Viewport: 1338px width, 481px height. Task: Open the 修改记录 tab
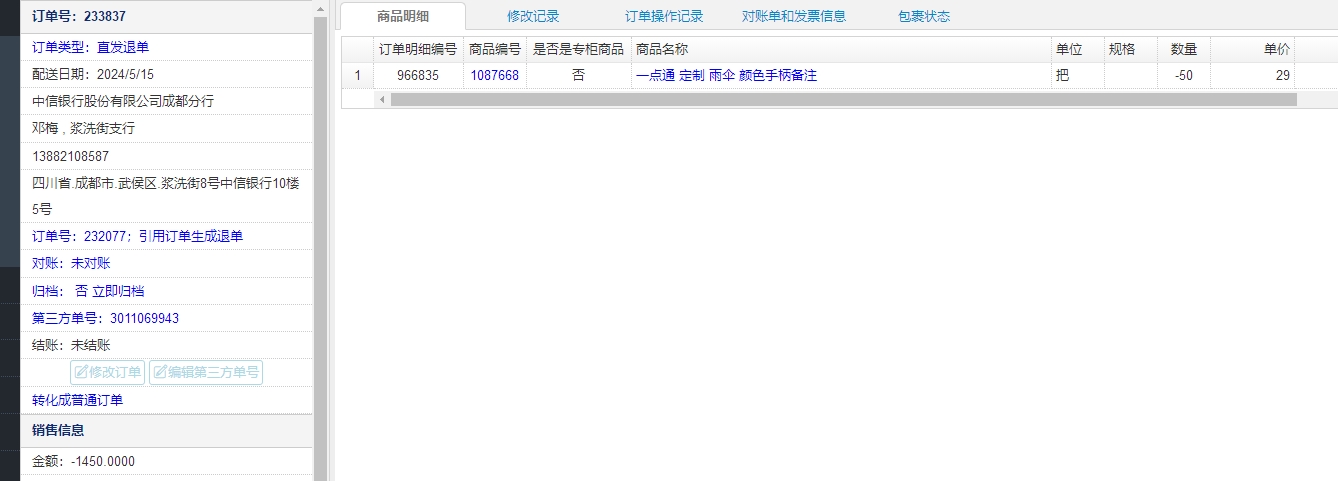click(533, 16)
